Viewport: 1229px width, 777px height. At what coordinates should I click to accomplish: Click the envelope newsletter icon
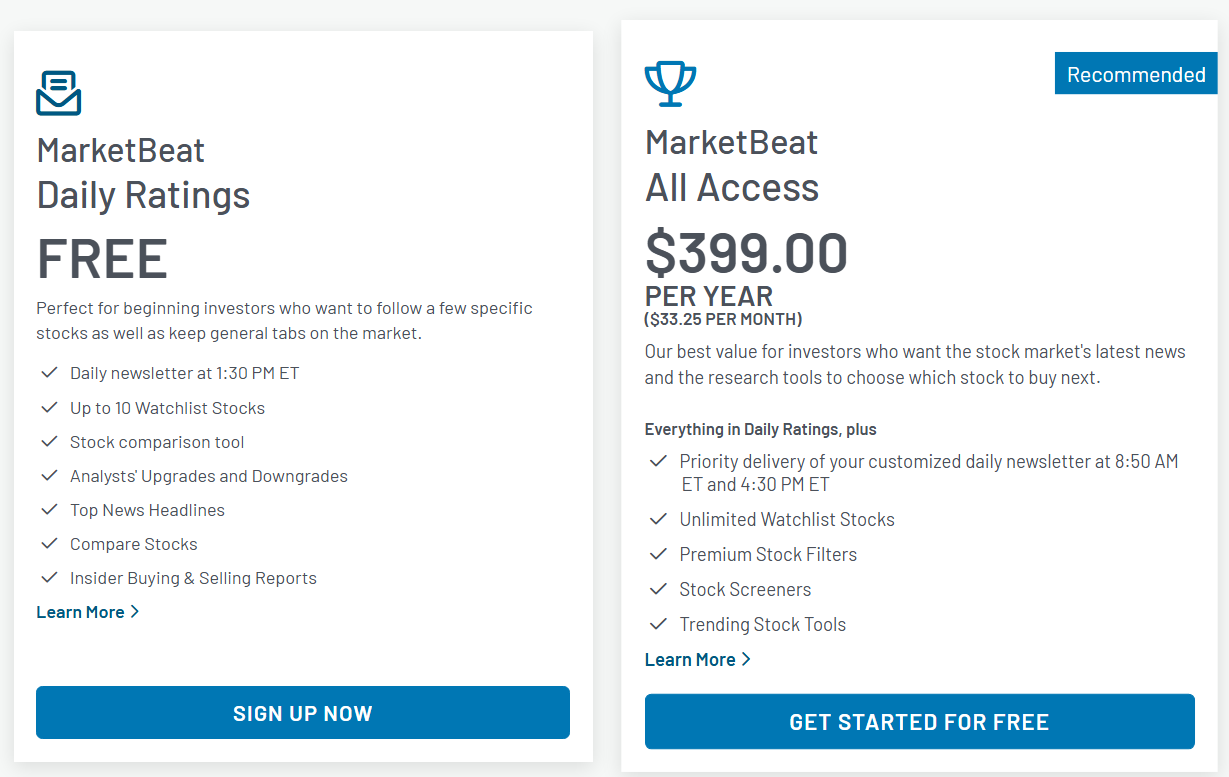pyautogui.click(x=58, y=93)
